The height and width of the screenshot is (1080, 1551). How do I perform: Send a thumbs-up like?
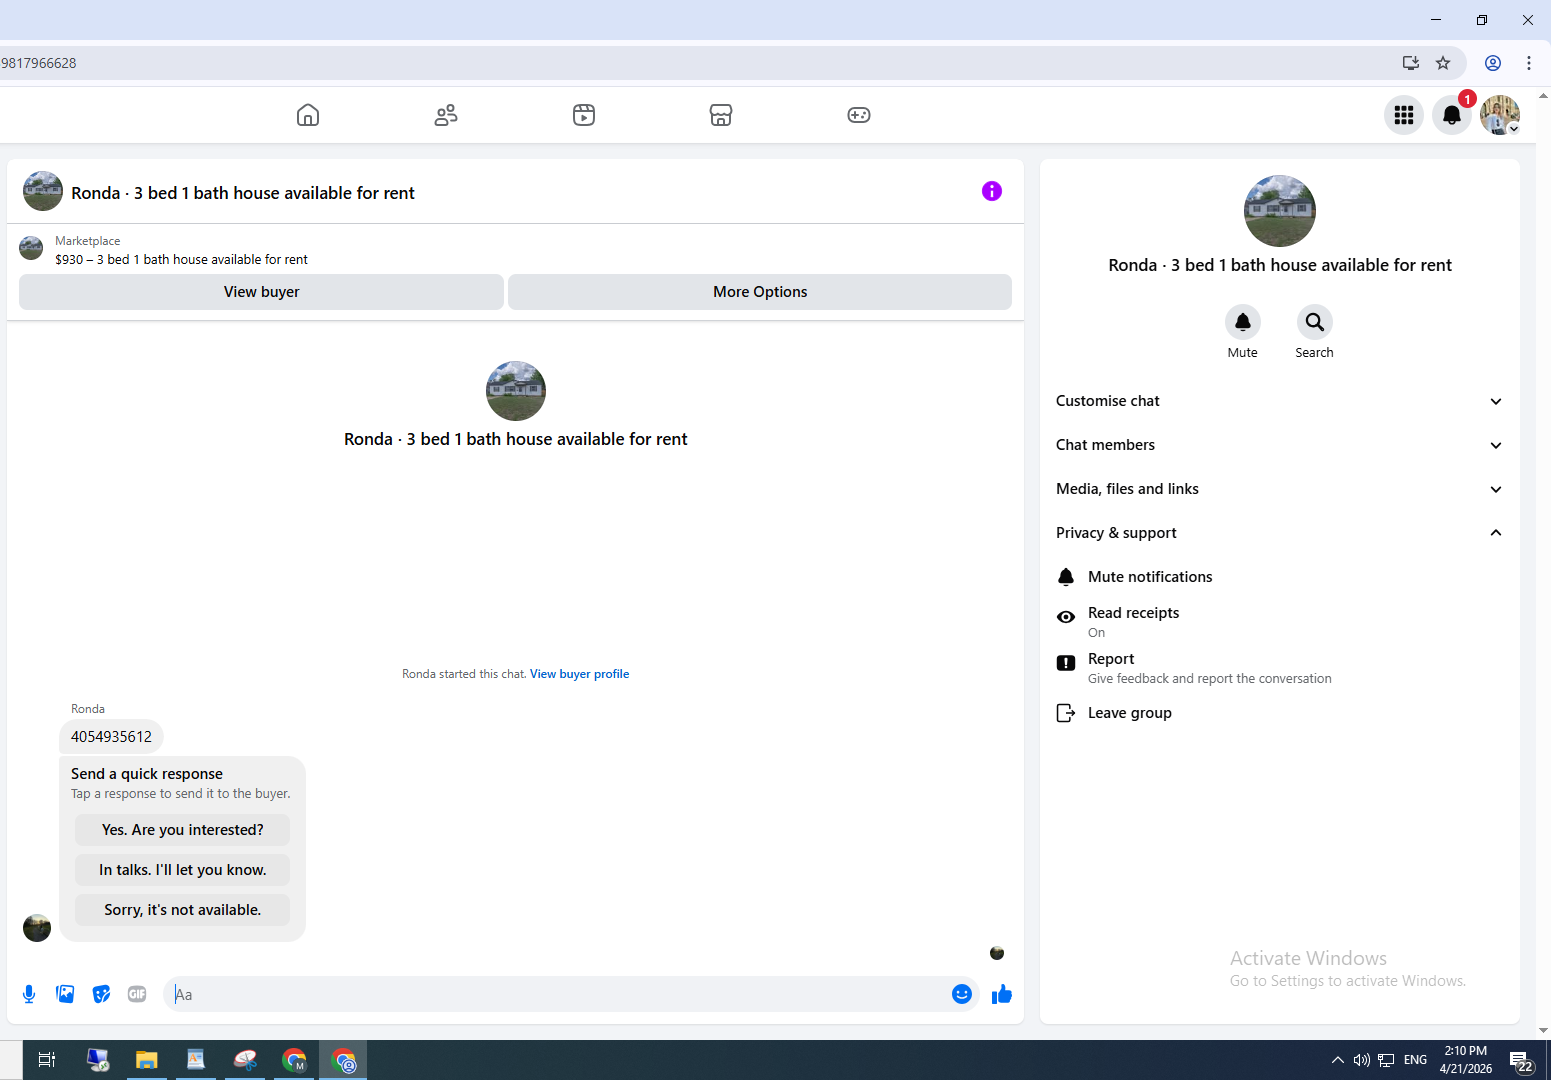(1002, 994)
